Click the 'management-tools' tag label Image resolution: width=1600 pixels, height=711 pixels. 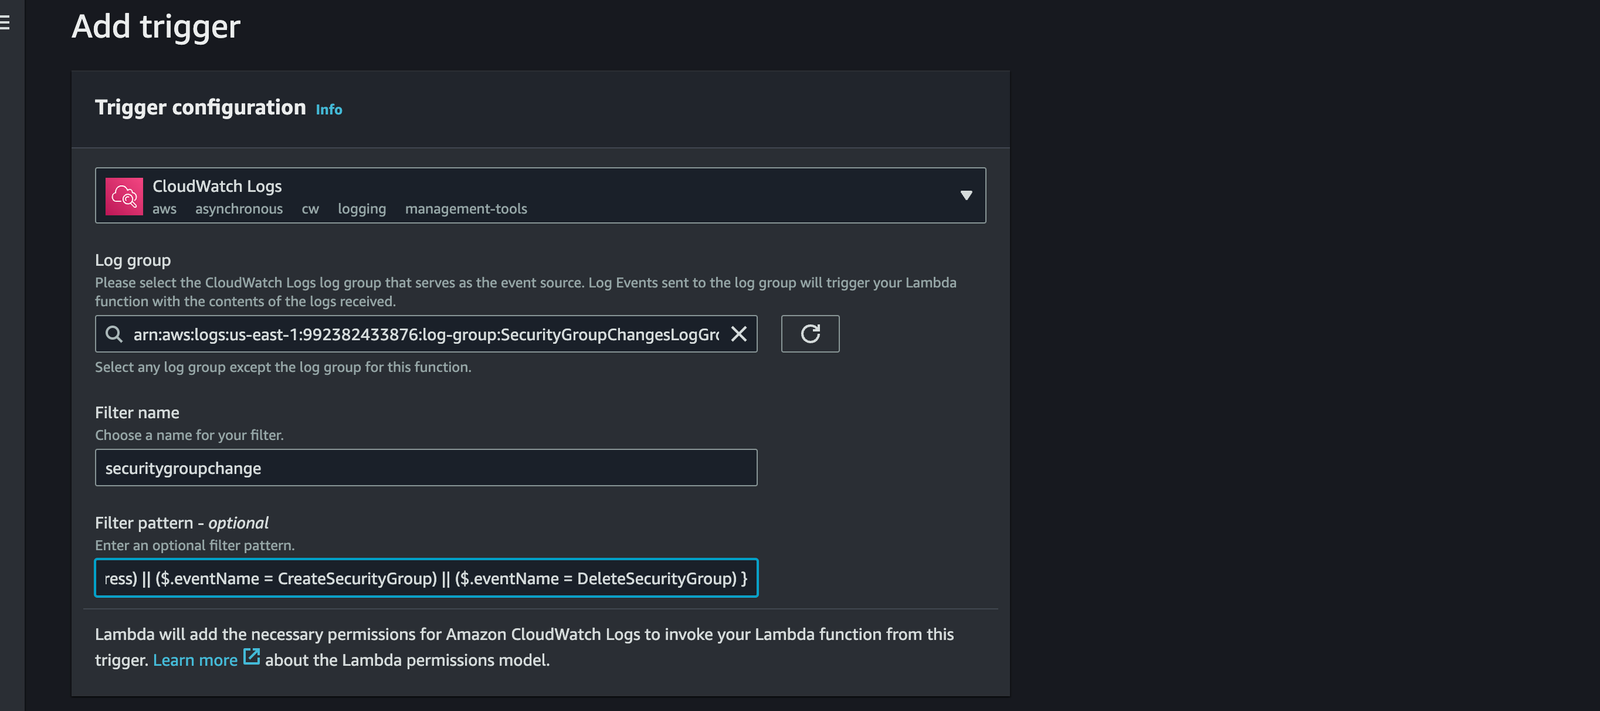point(466,209)
